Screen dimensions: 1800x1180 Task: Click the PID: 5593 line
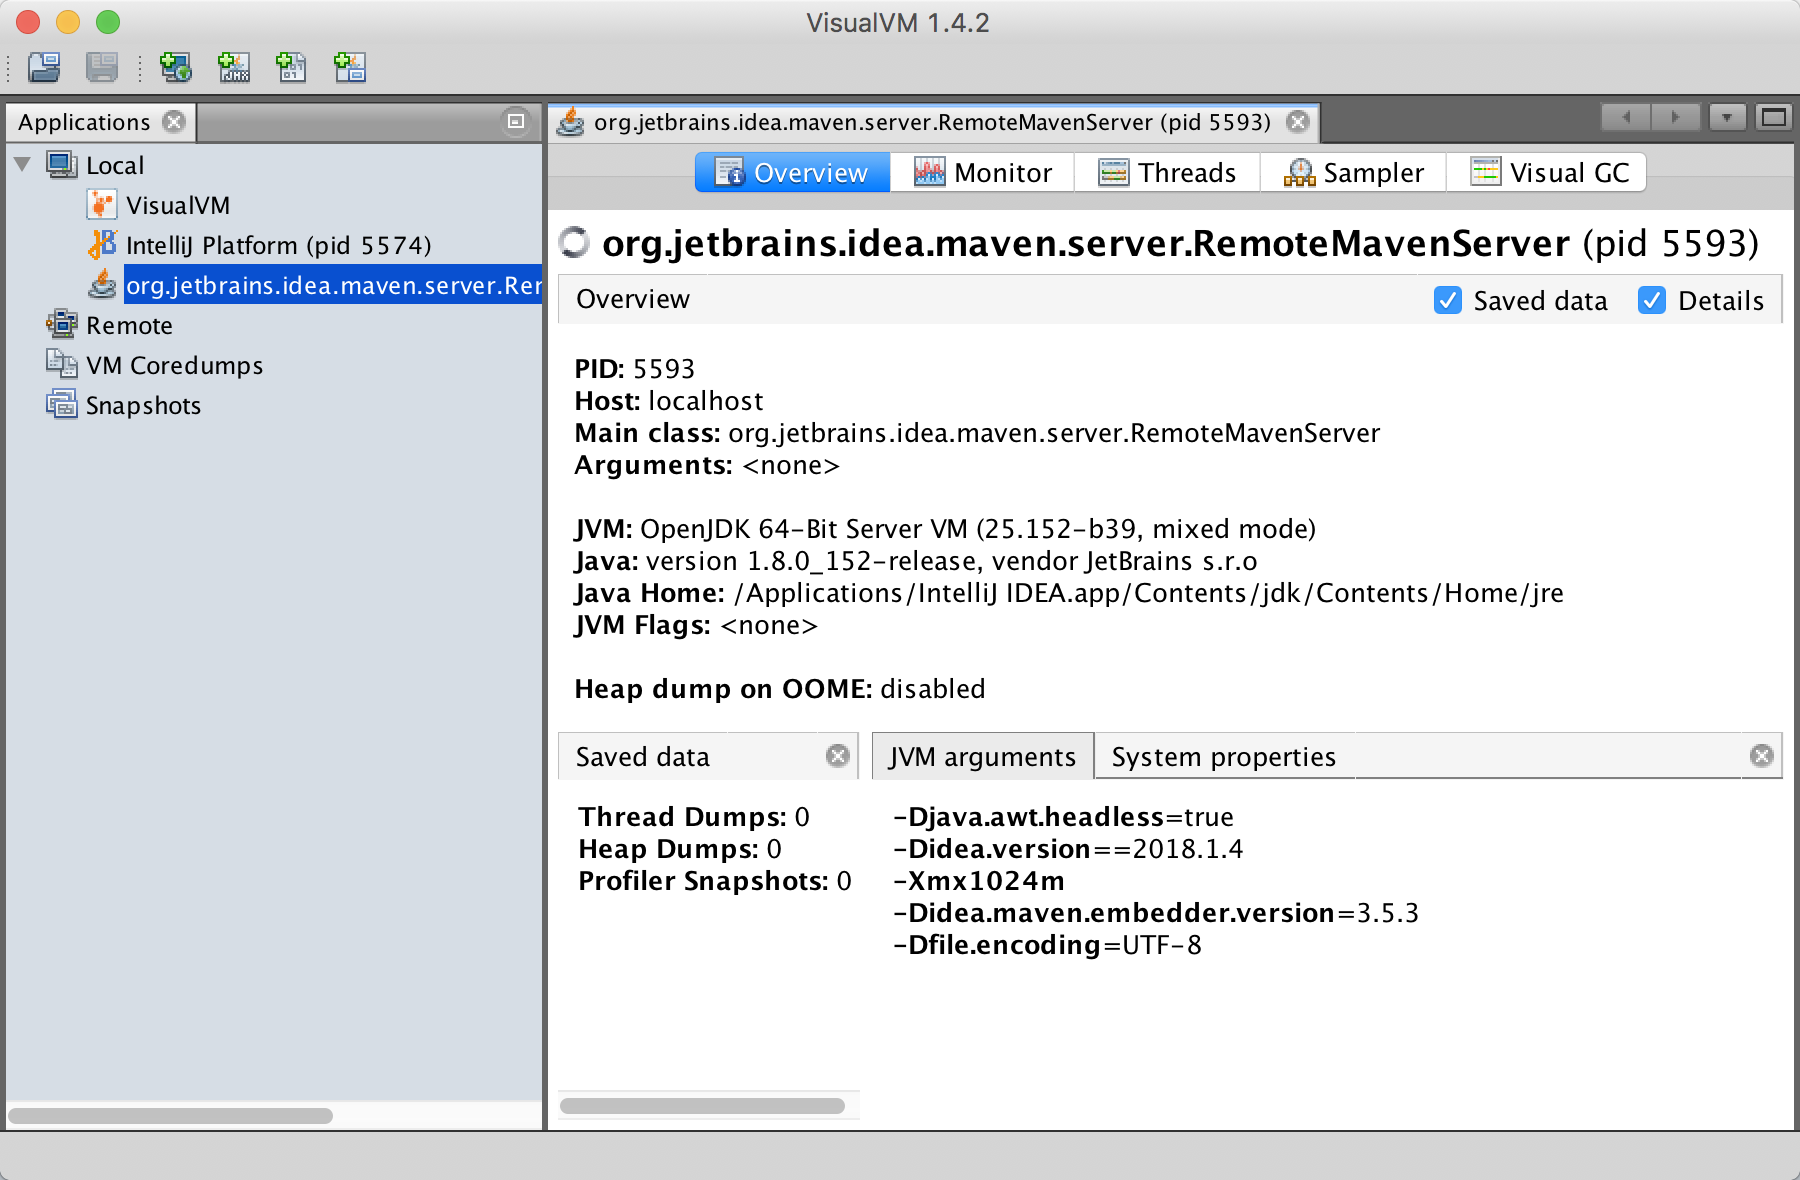635,369
